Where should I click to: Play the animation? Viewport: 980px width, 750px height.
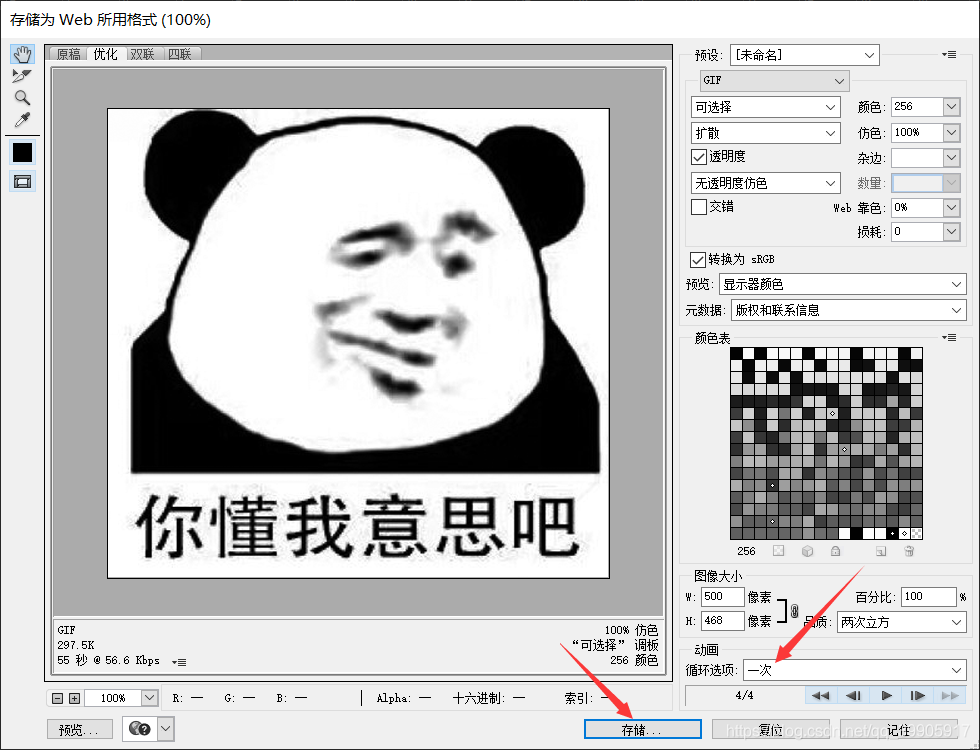point(886,696)
